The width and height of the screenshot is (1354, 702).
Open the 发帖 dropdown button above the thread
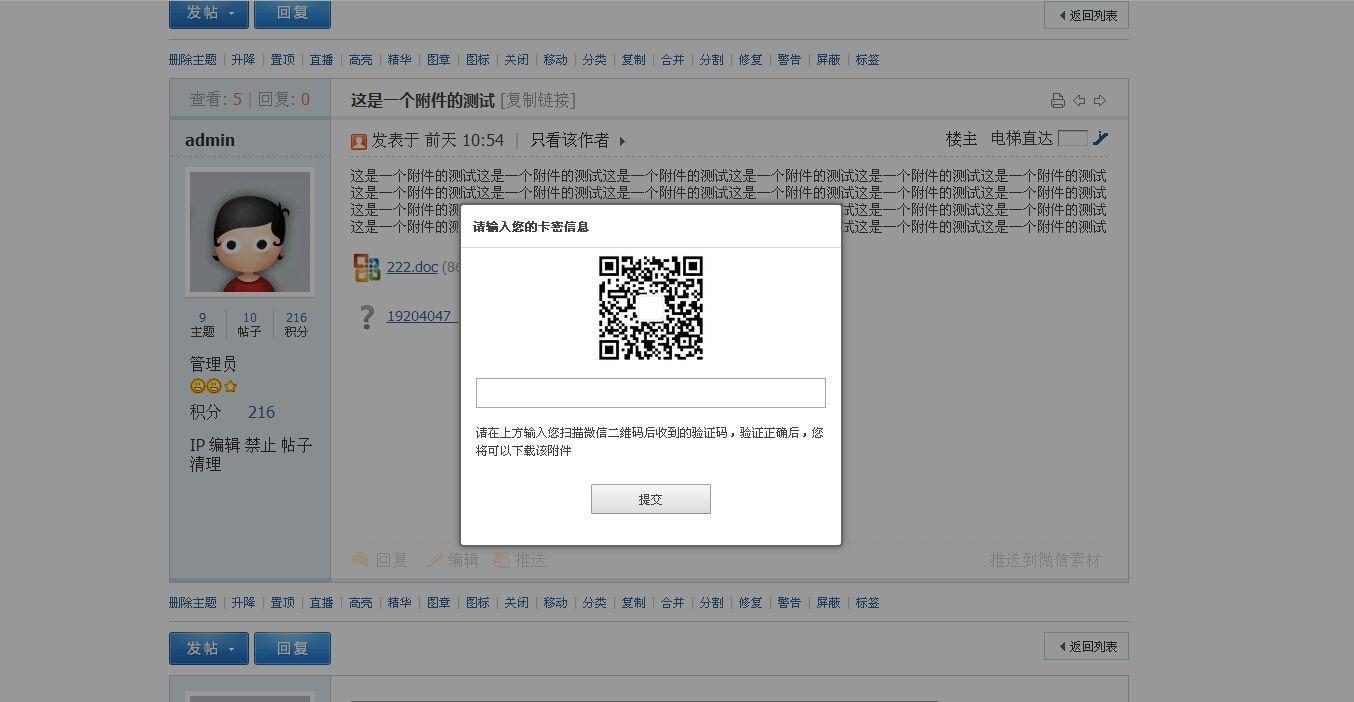tap(209, 13)
